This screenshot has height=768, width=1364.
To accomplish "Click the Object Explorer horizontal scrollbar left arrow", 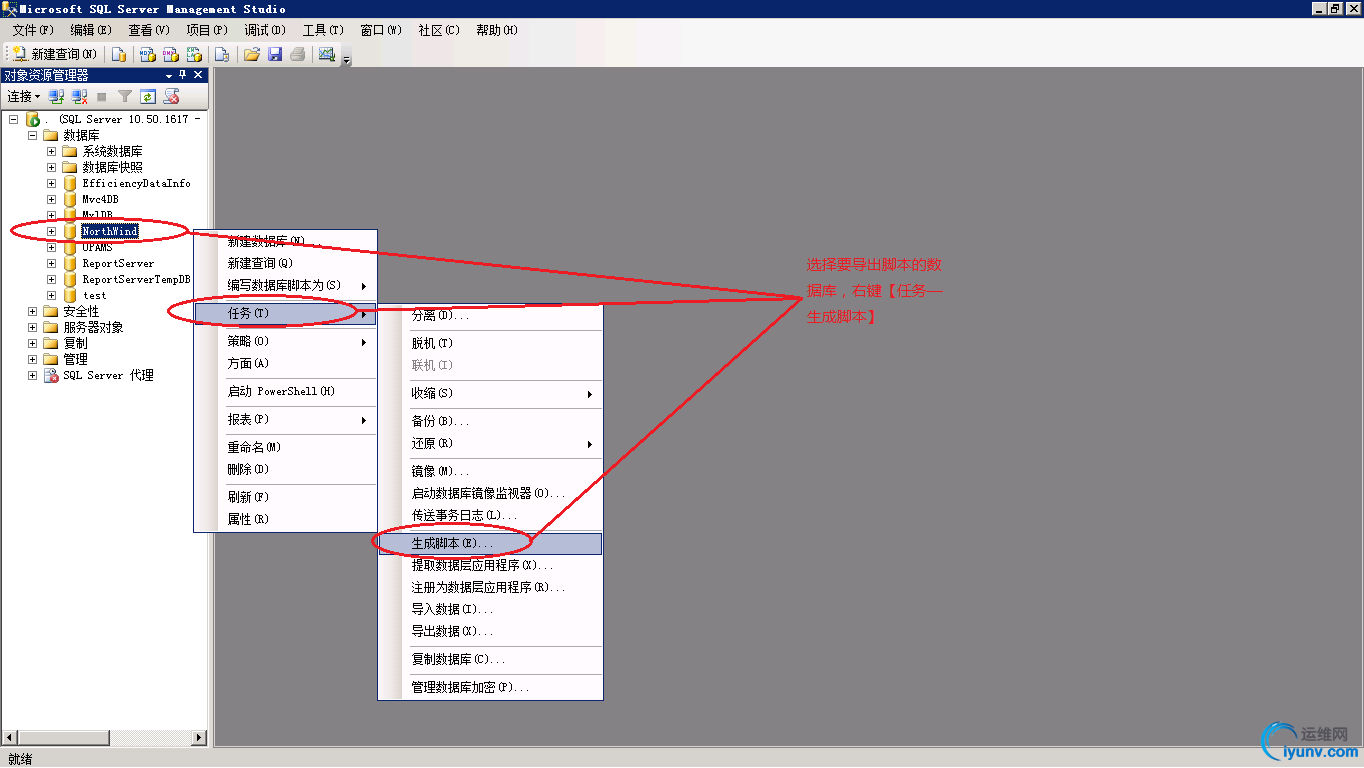I will pyautogui.click(x=9, y=737).
